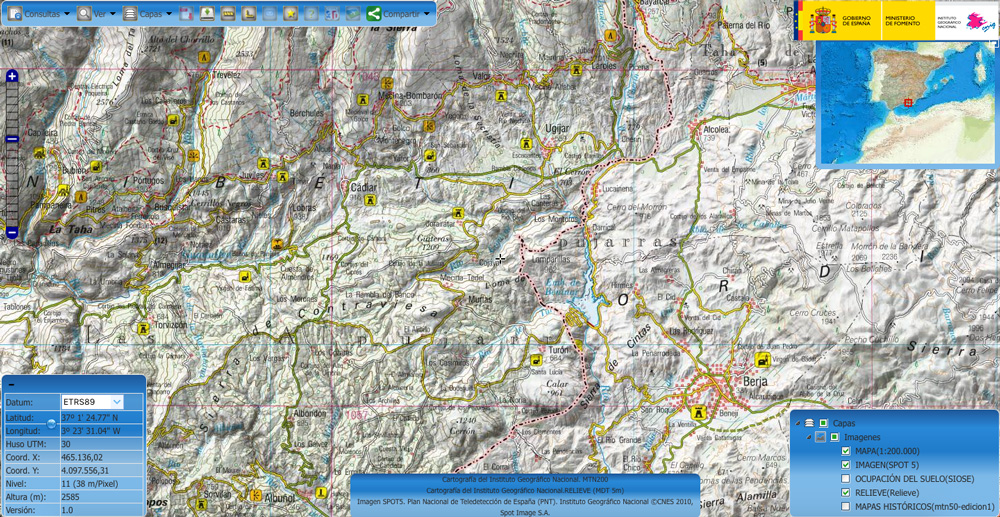Open the Consultas menu label

43,13
